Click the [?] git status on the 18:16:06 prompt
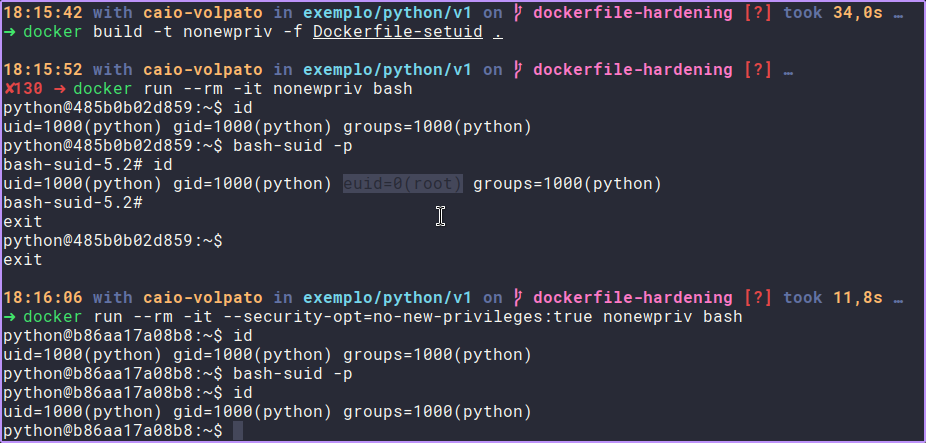This screenshot has width=926, height=443. [x=758, y=298]
